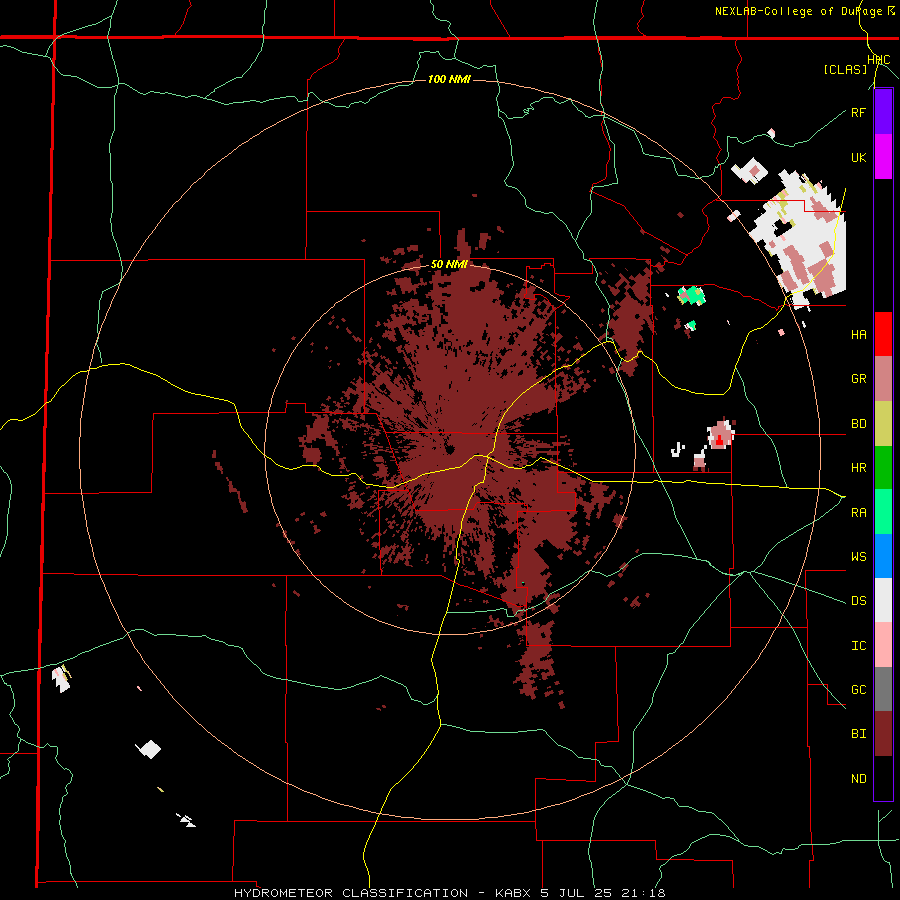
Task: Click the RA light green legend swatch
Action: (x=883, y=512)
